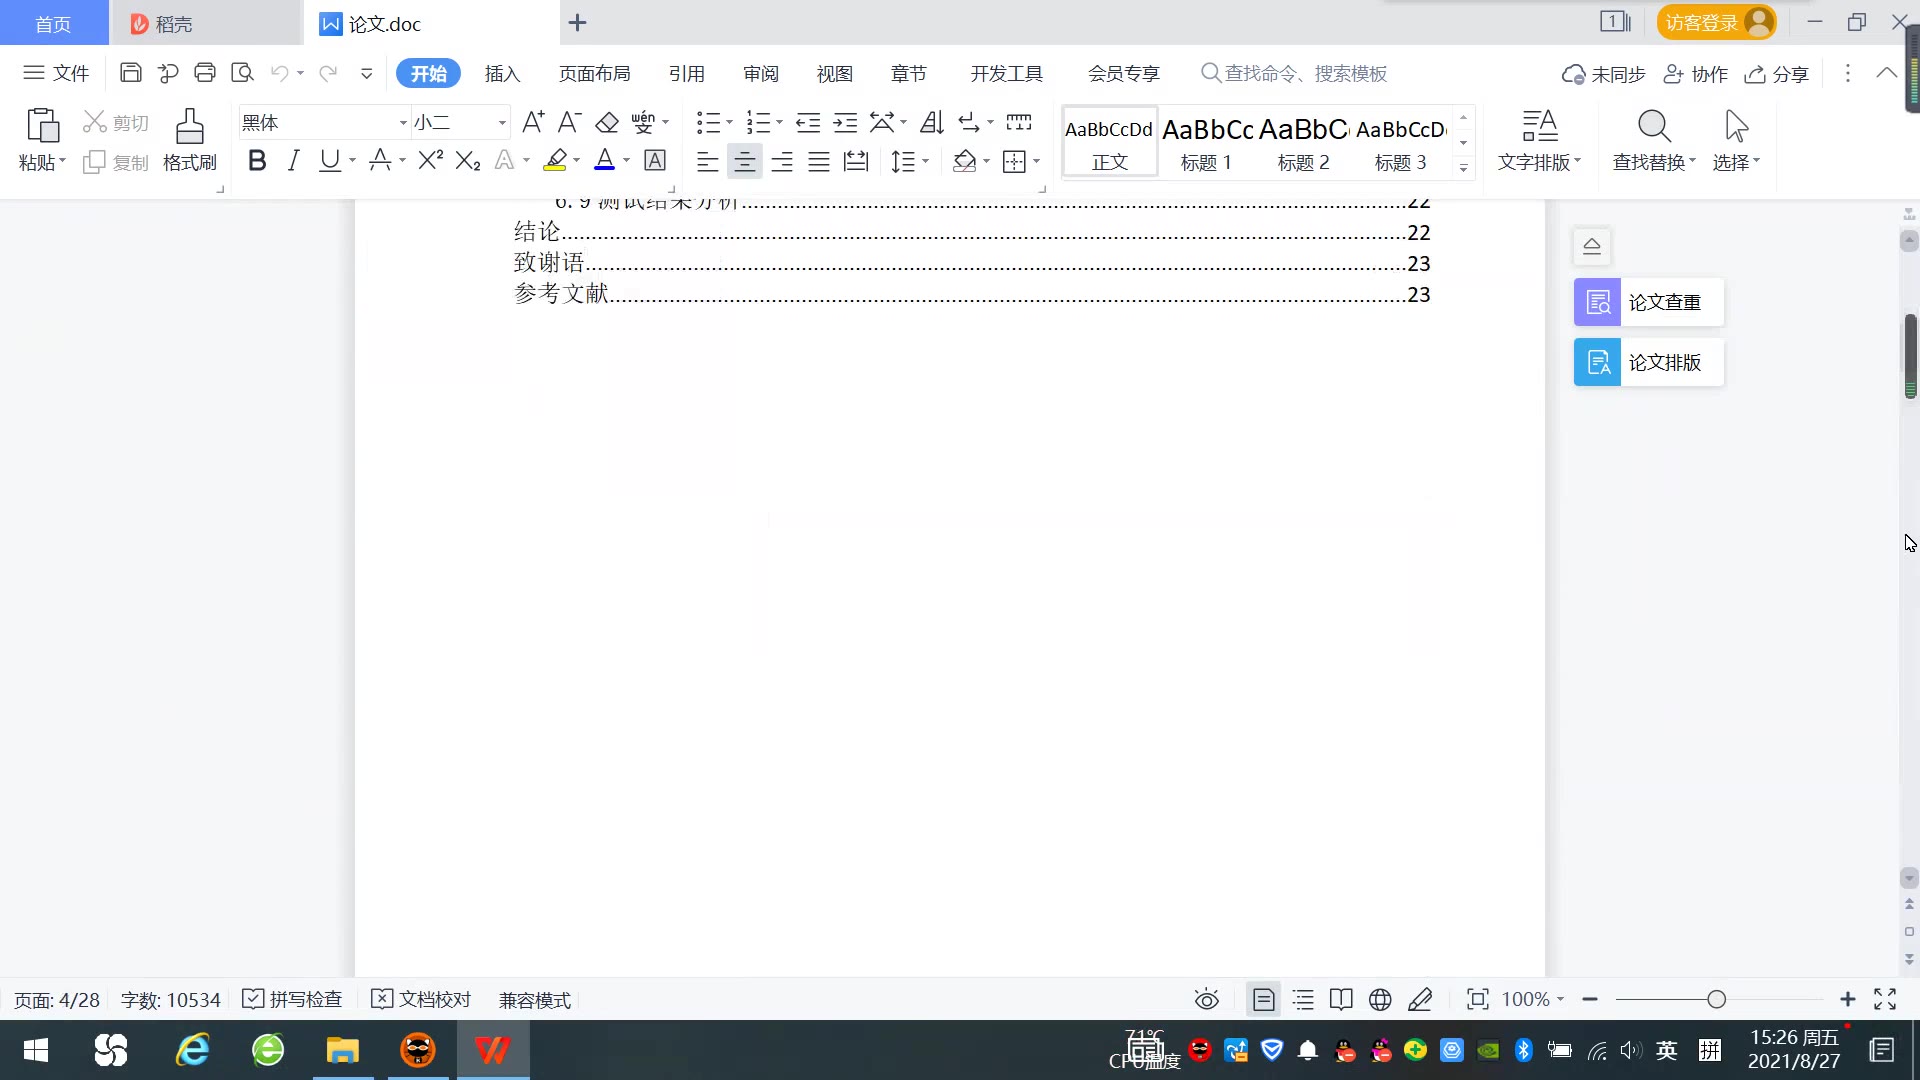Select the center alignment icon
This screenshot has height=1080, width=1920.
coord(744,162)
